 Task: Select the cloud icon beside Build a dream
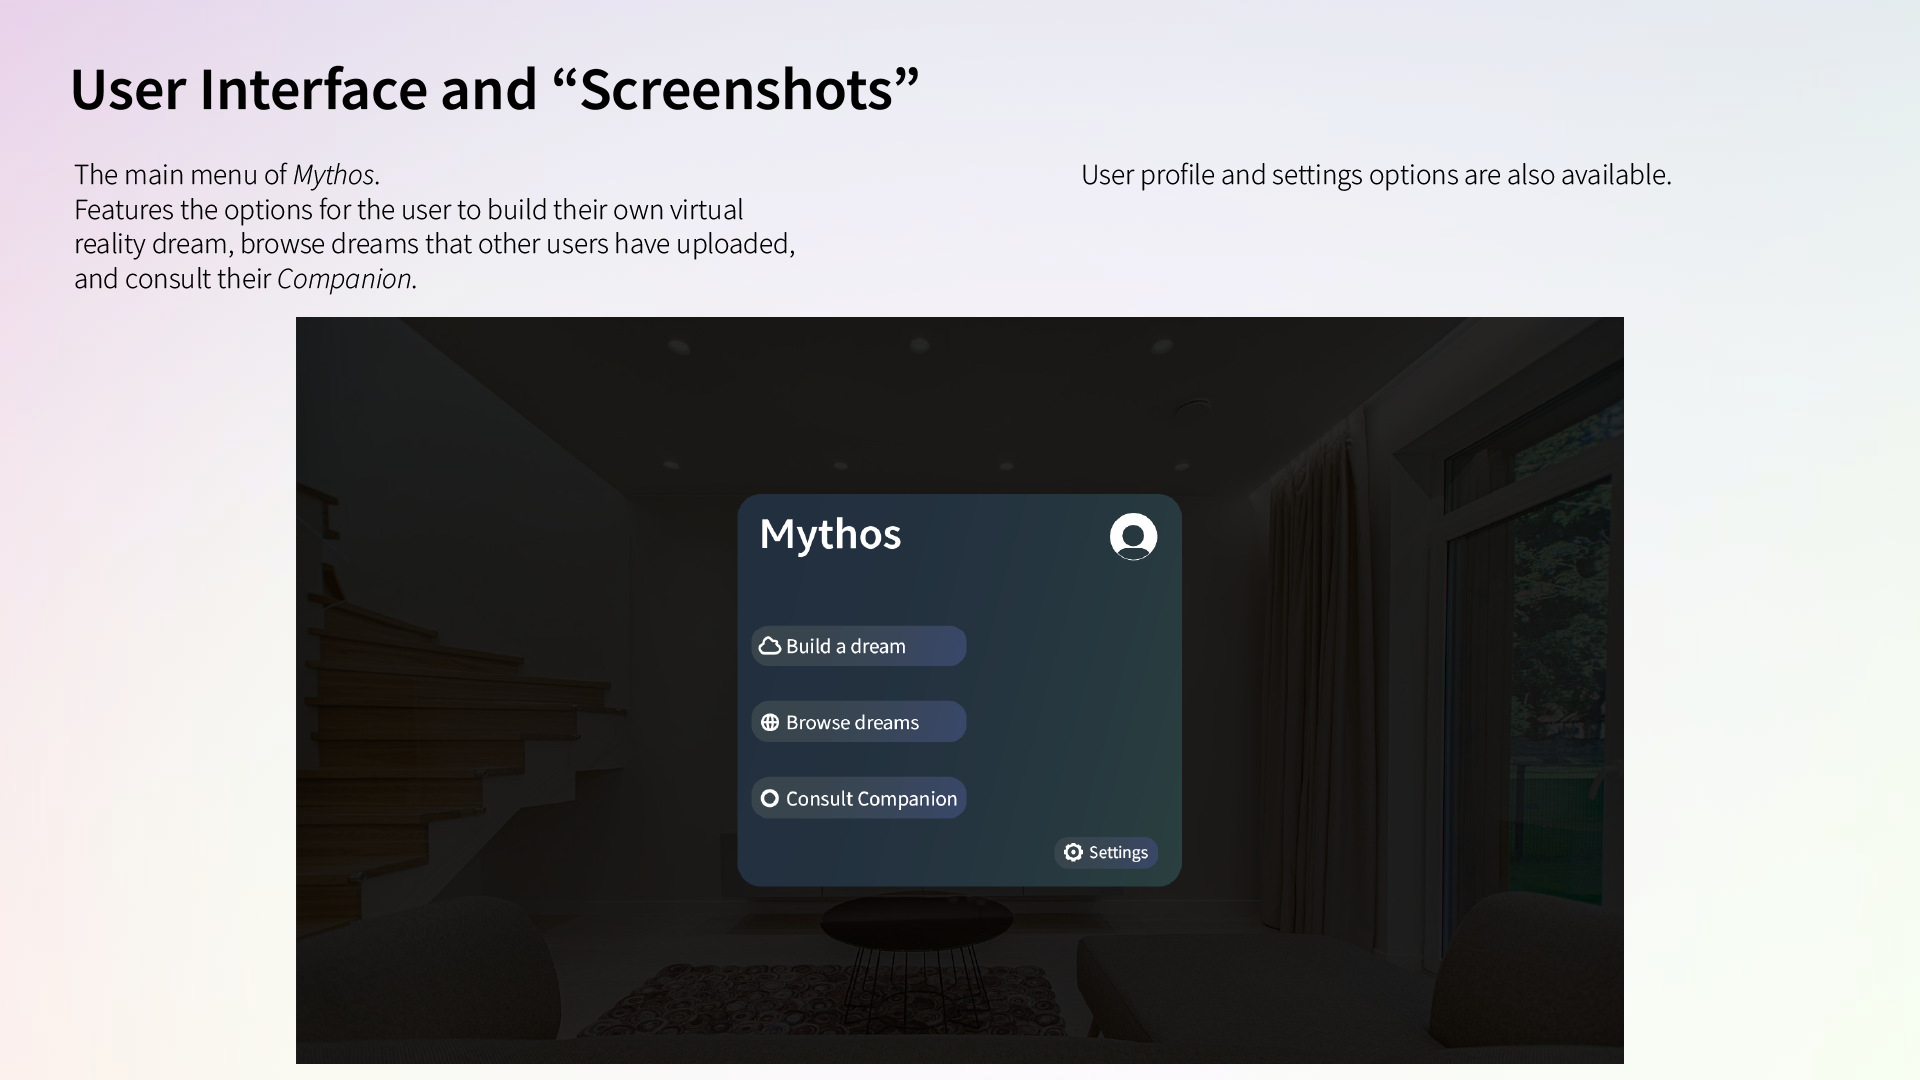(x=770, y=646)
